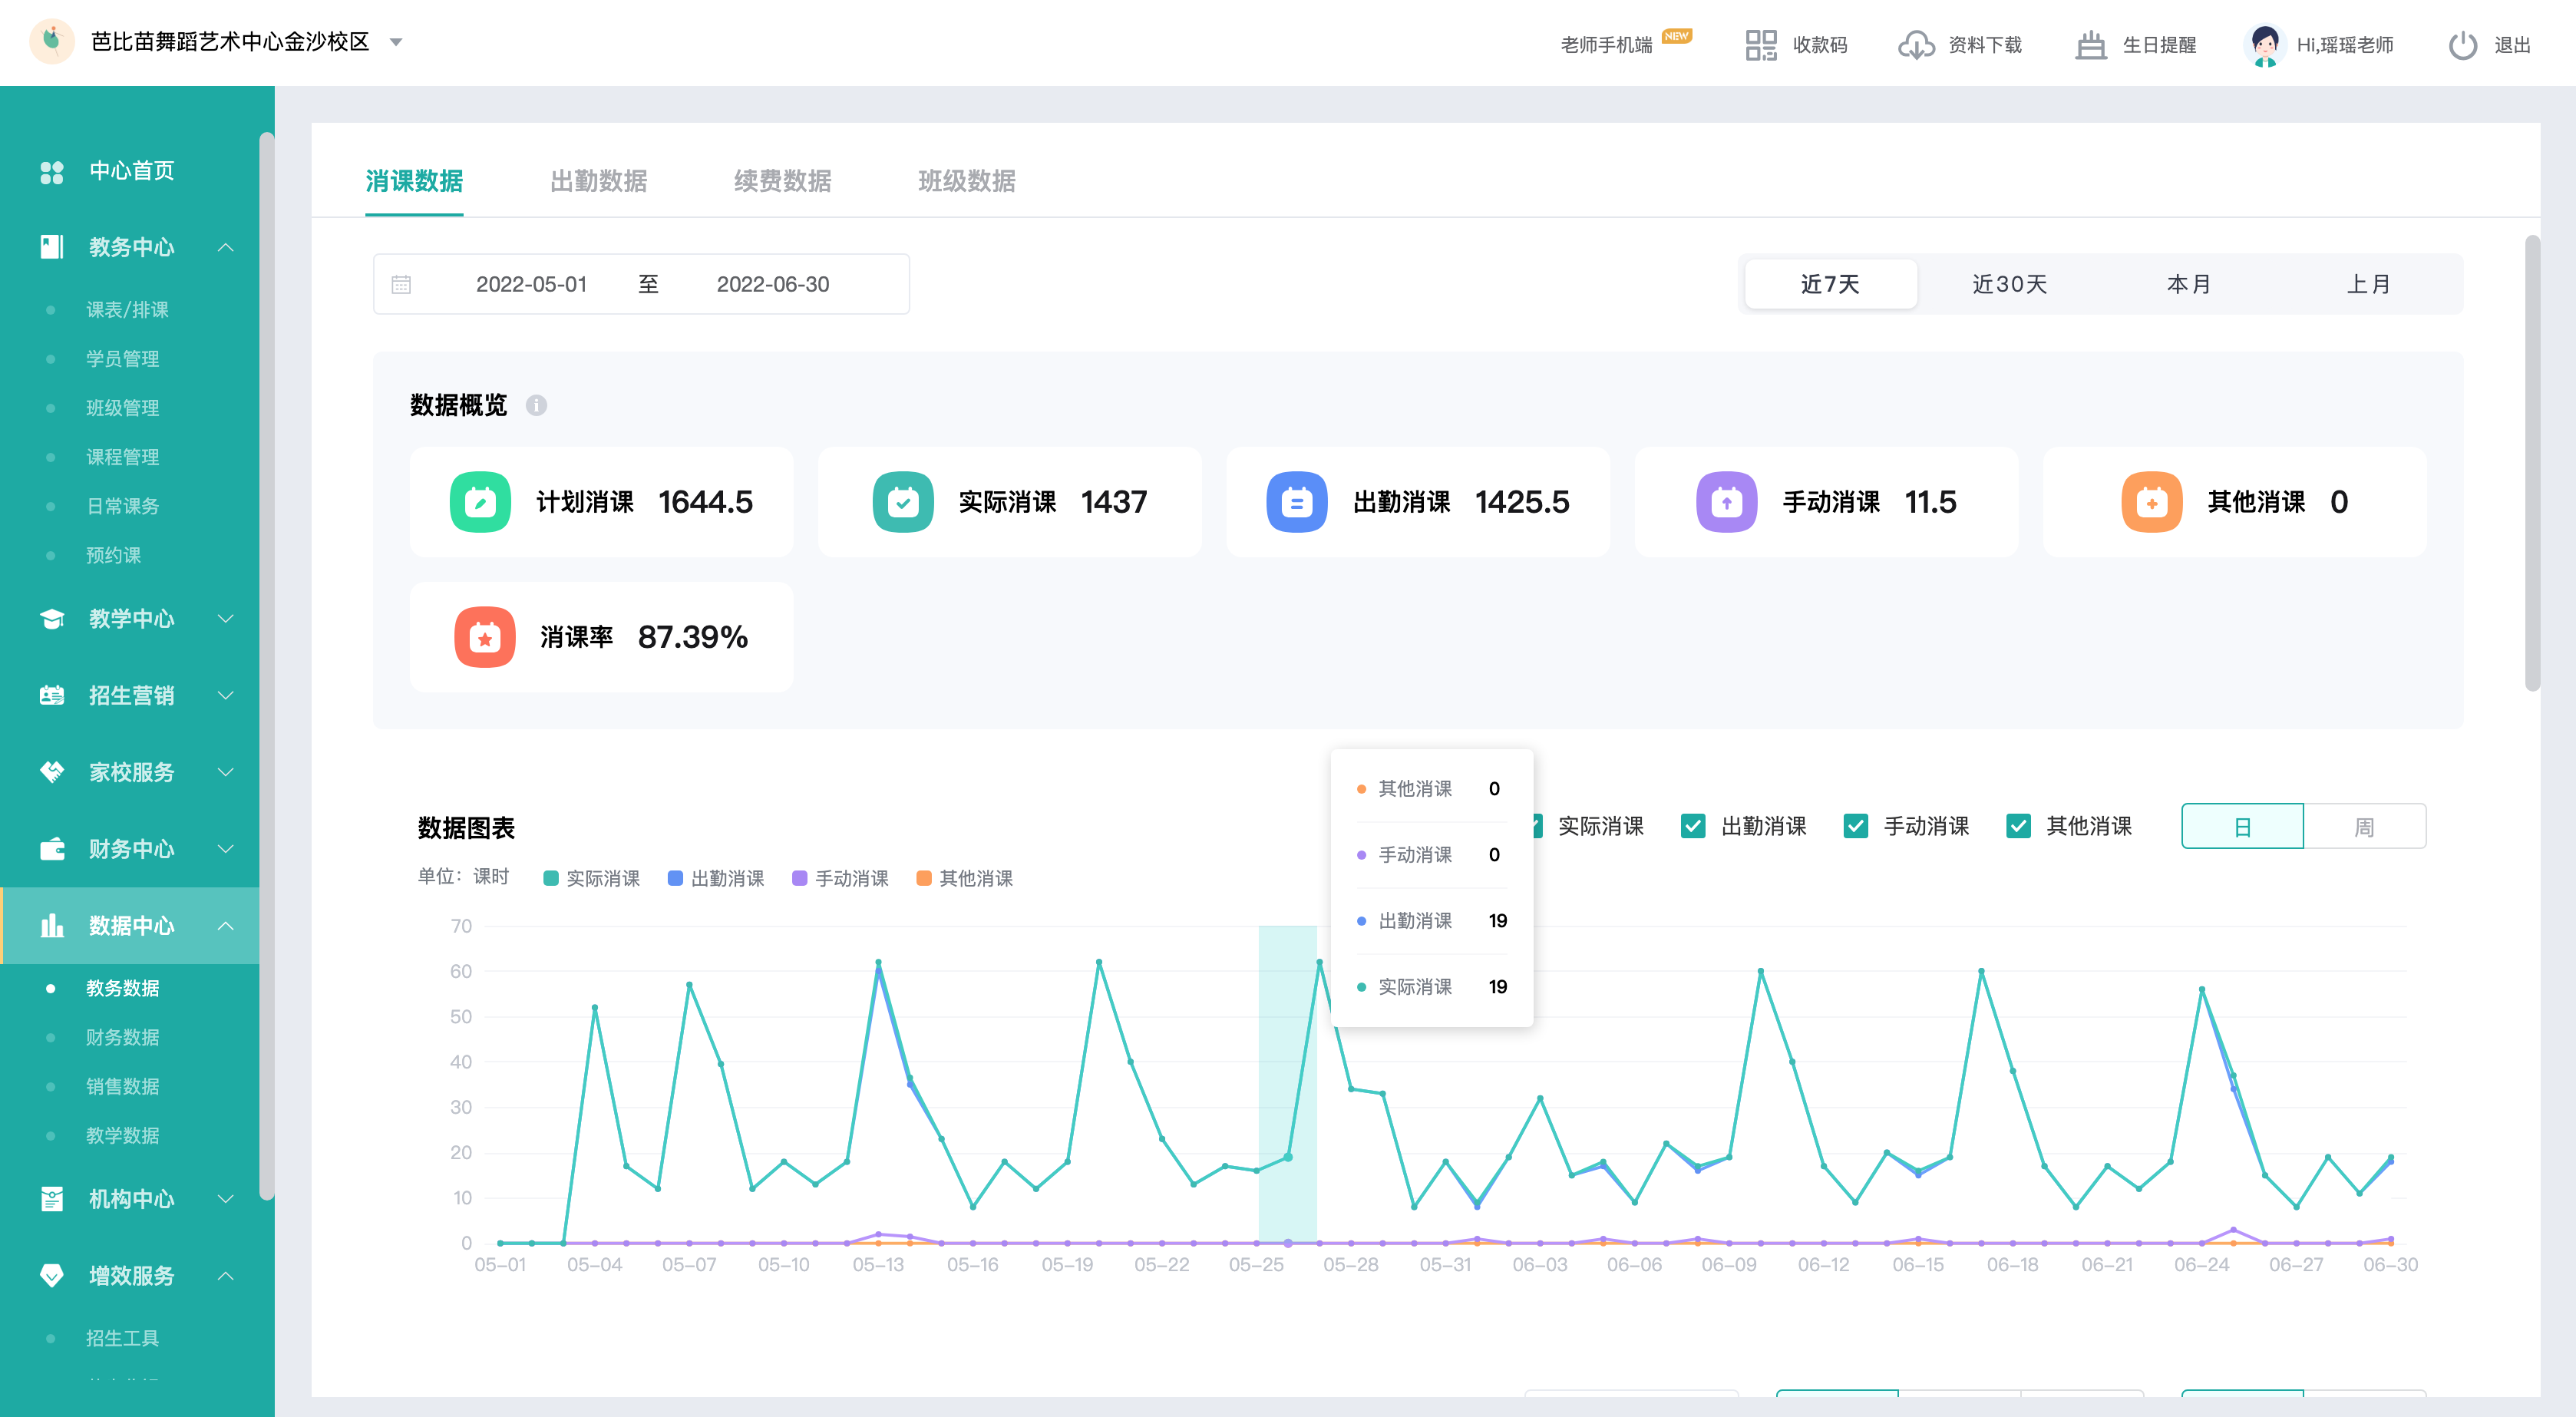Open the 收款码 QR code icon
Screen dimensions: 2576x1417
[1760, 45]
